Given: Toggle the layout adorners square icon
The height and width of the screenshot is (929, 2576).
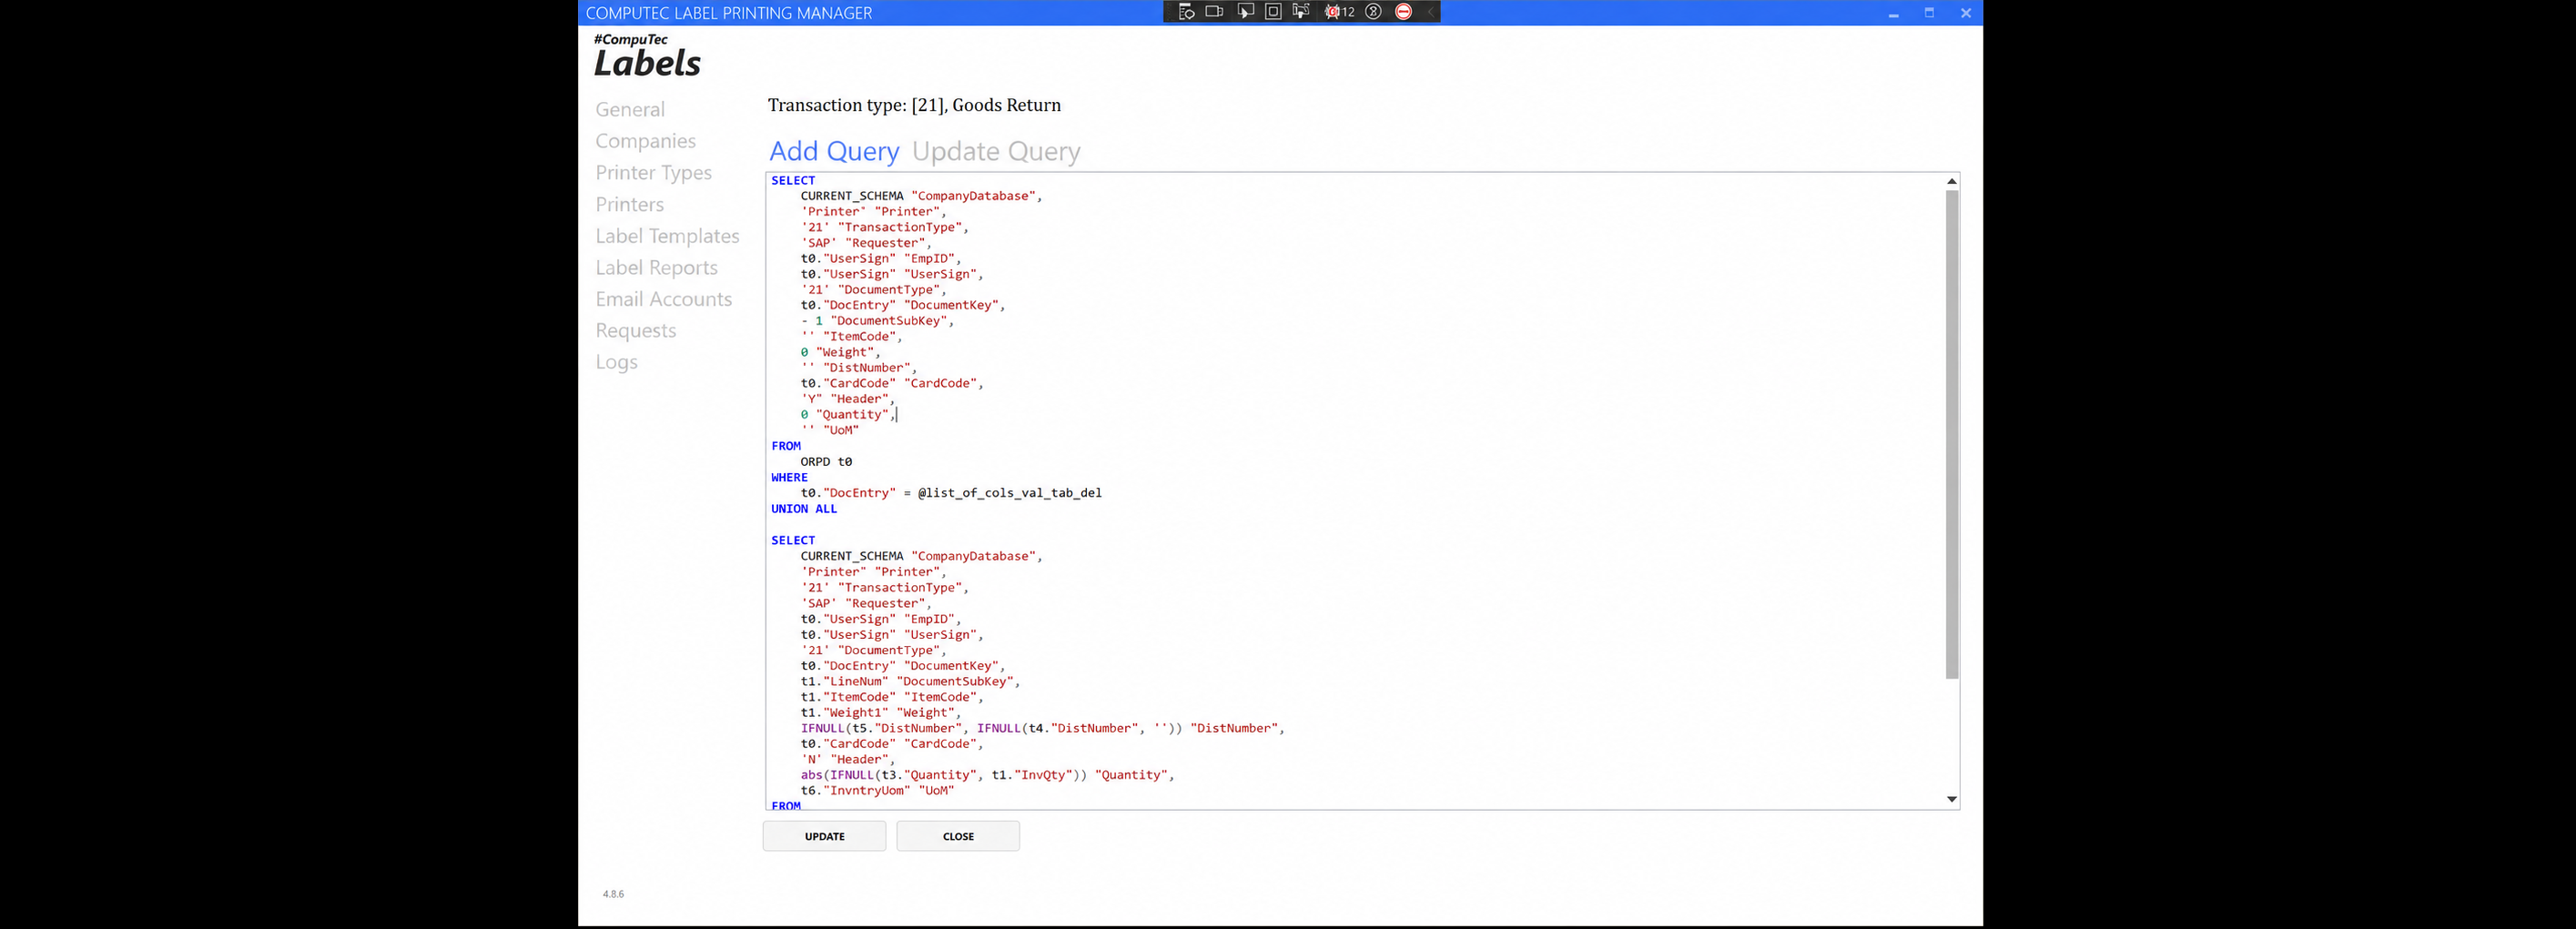Looking at the screenshot, I should (1273, 12).
